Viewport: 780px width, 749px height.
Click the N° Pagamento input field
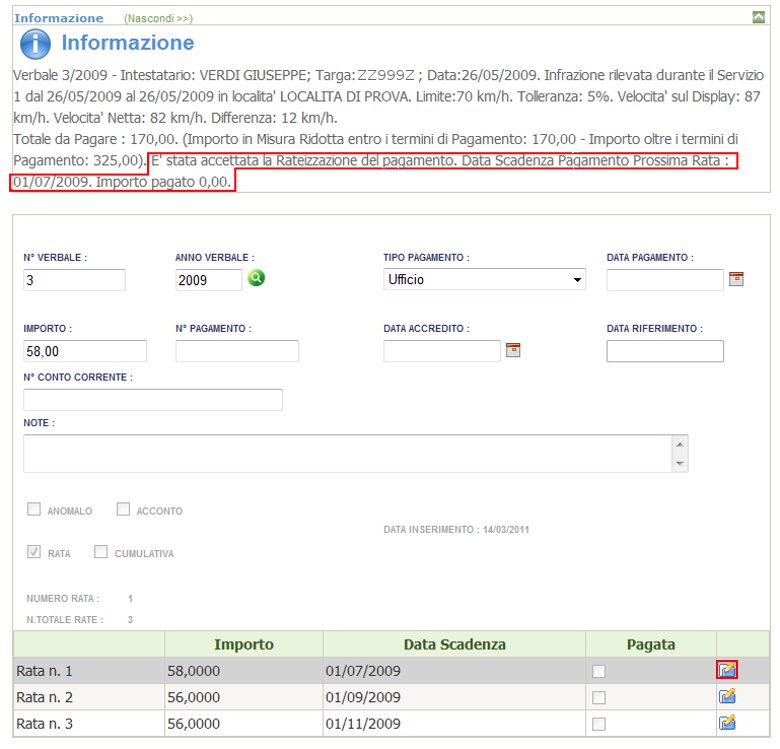click(237, 351)
